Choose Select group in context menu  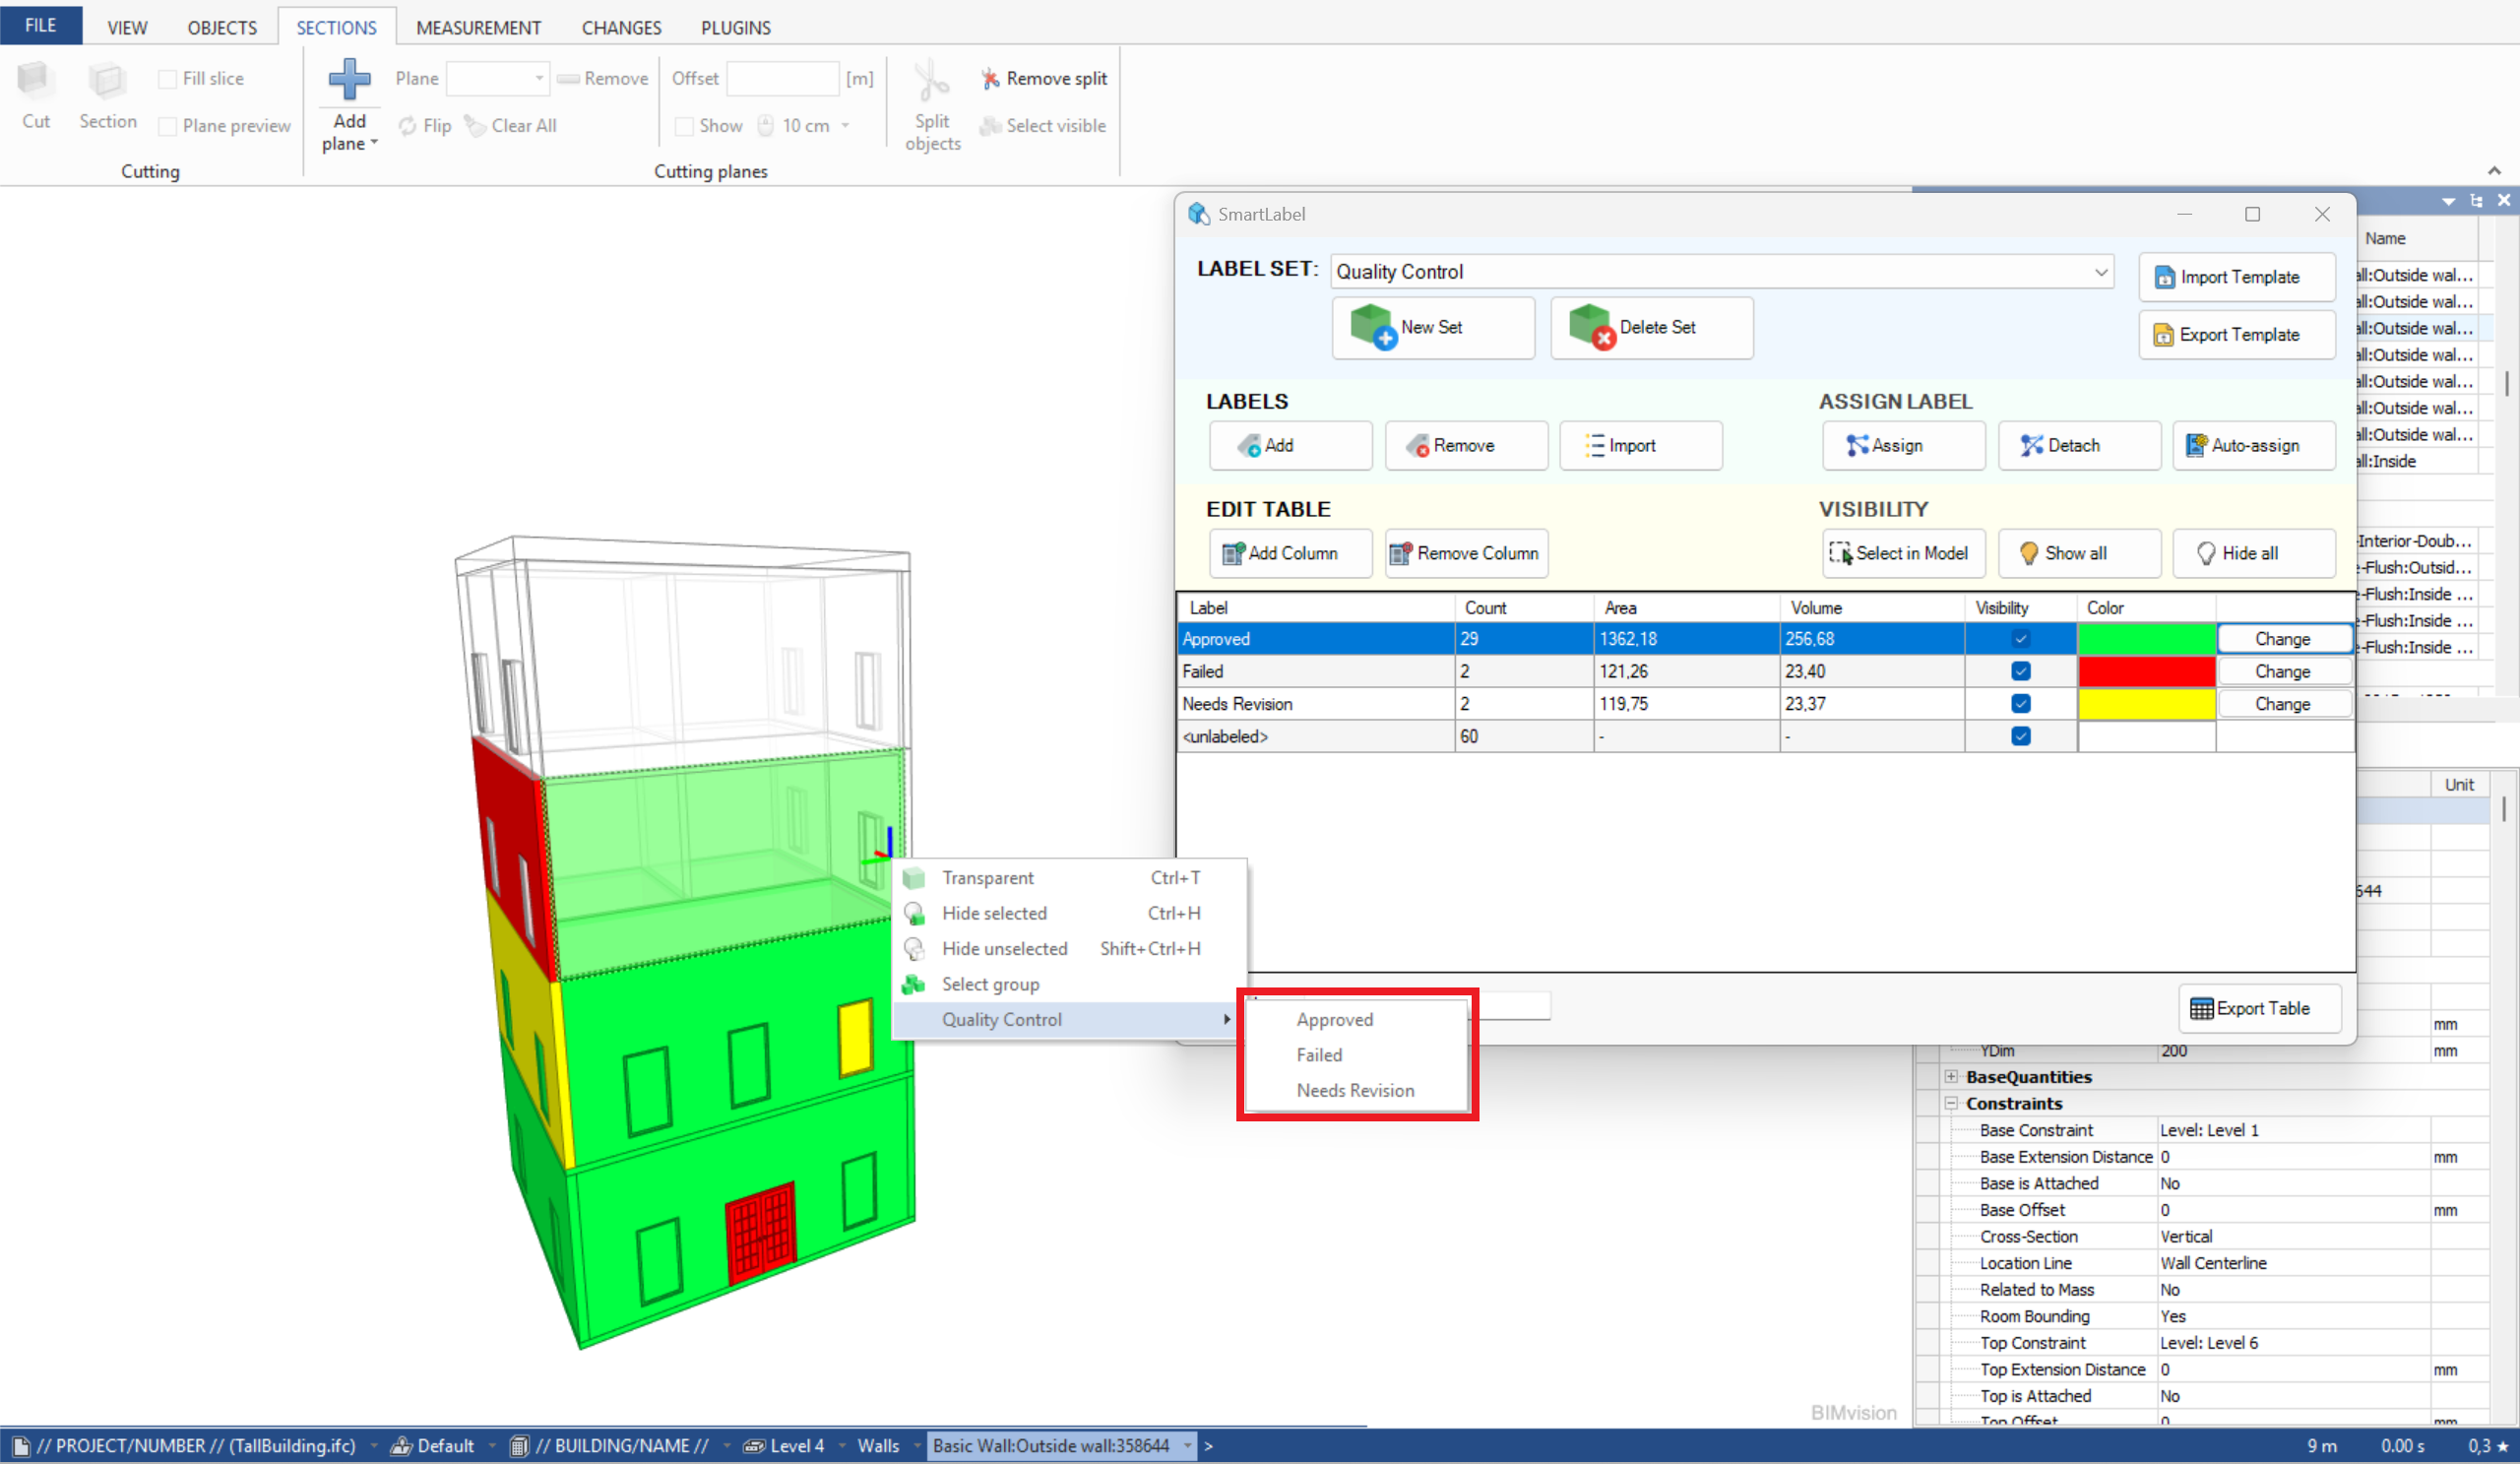pos(1069,984)
